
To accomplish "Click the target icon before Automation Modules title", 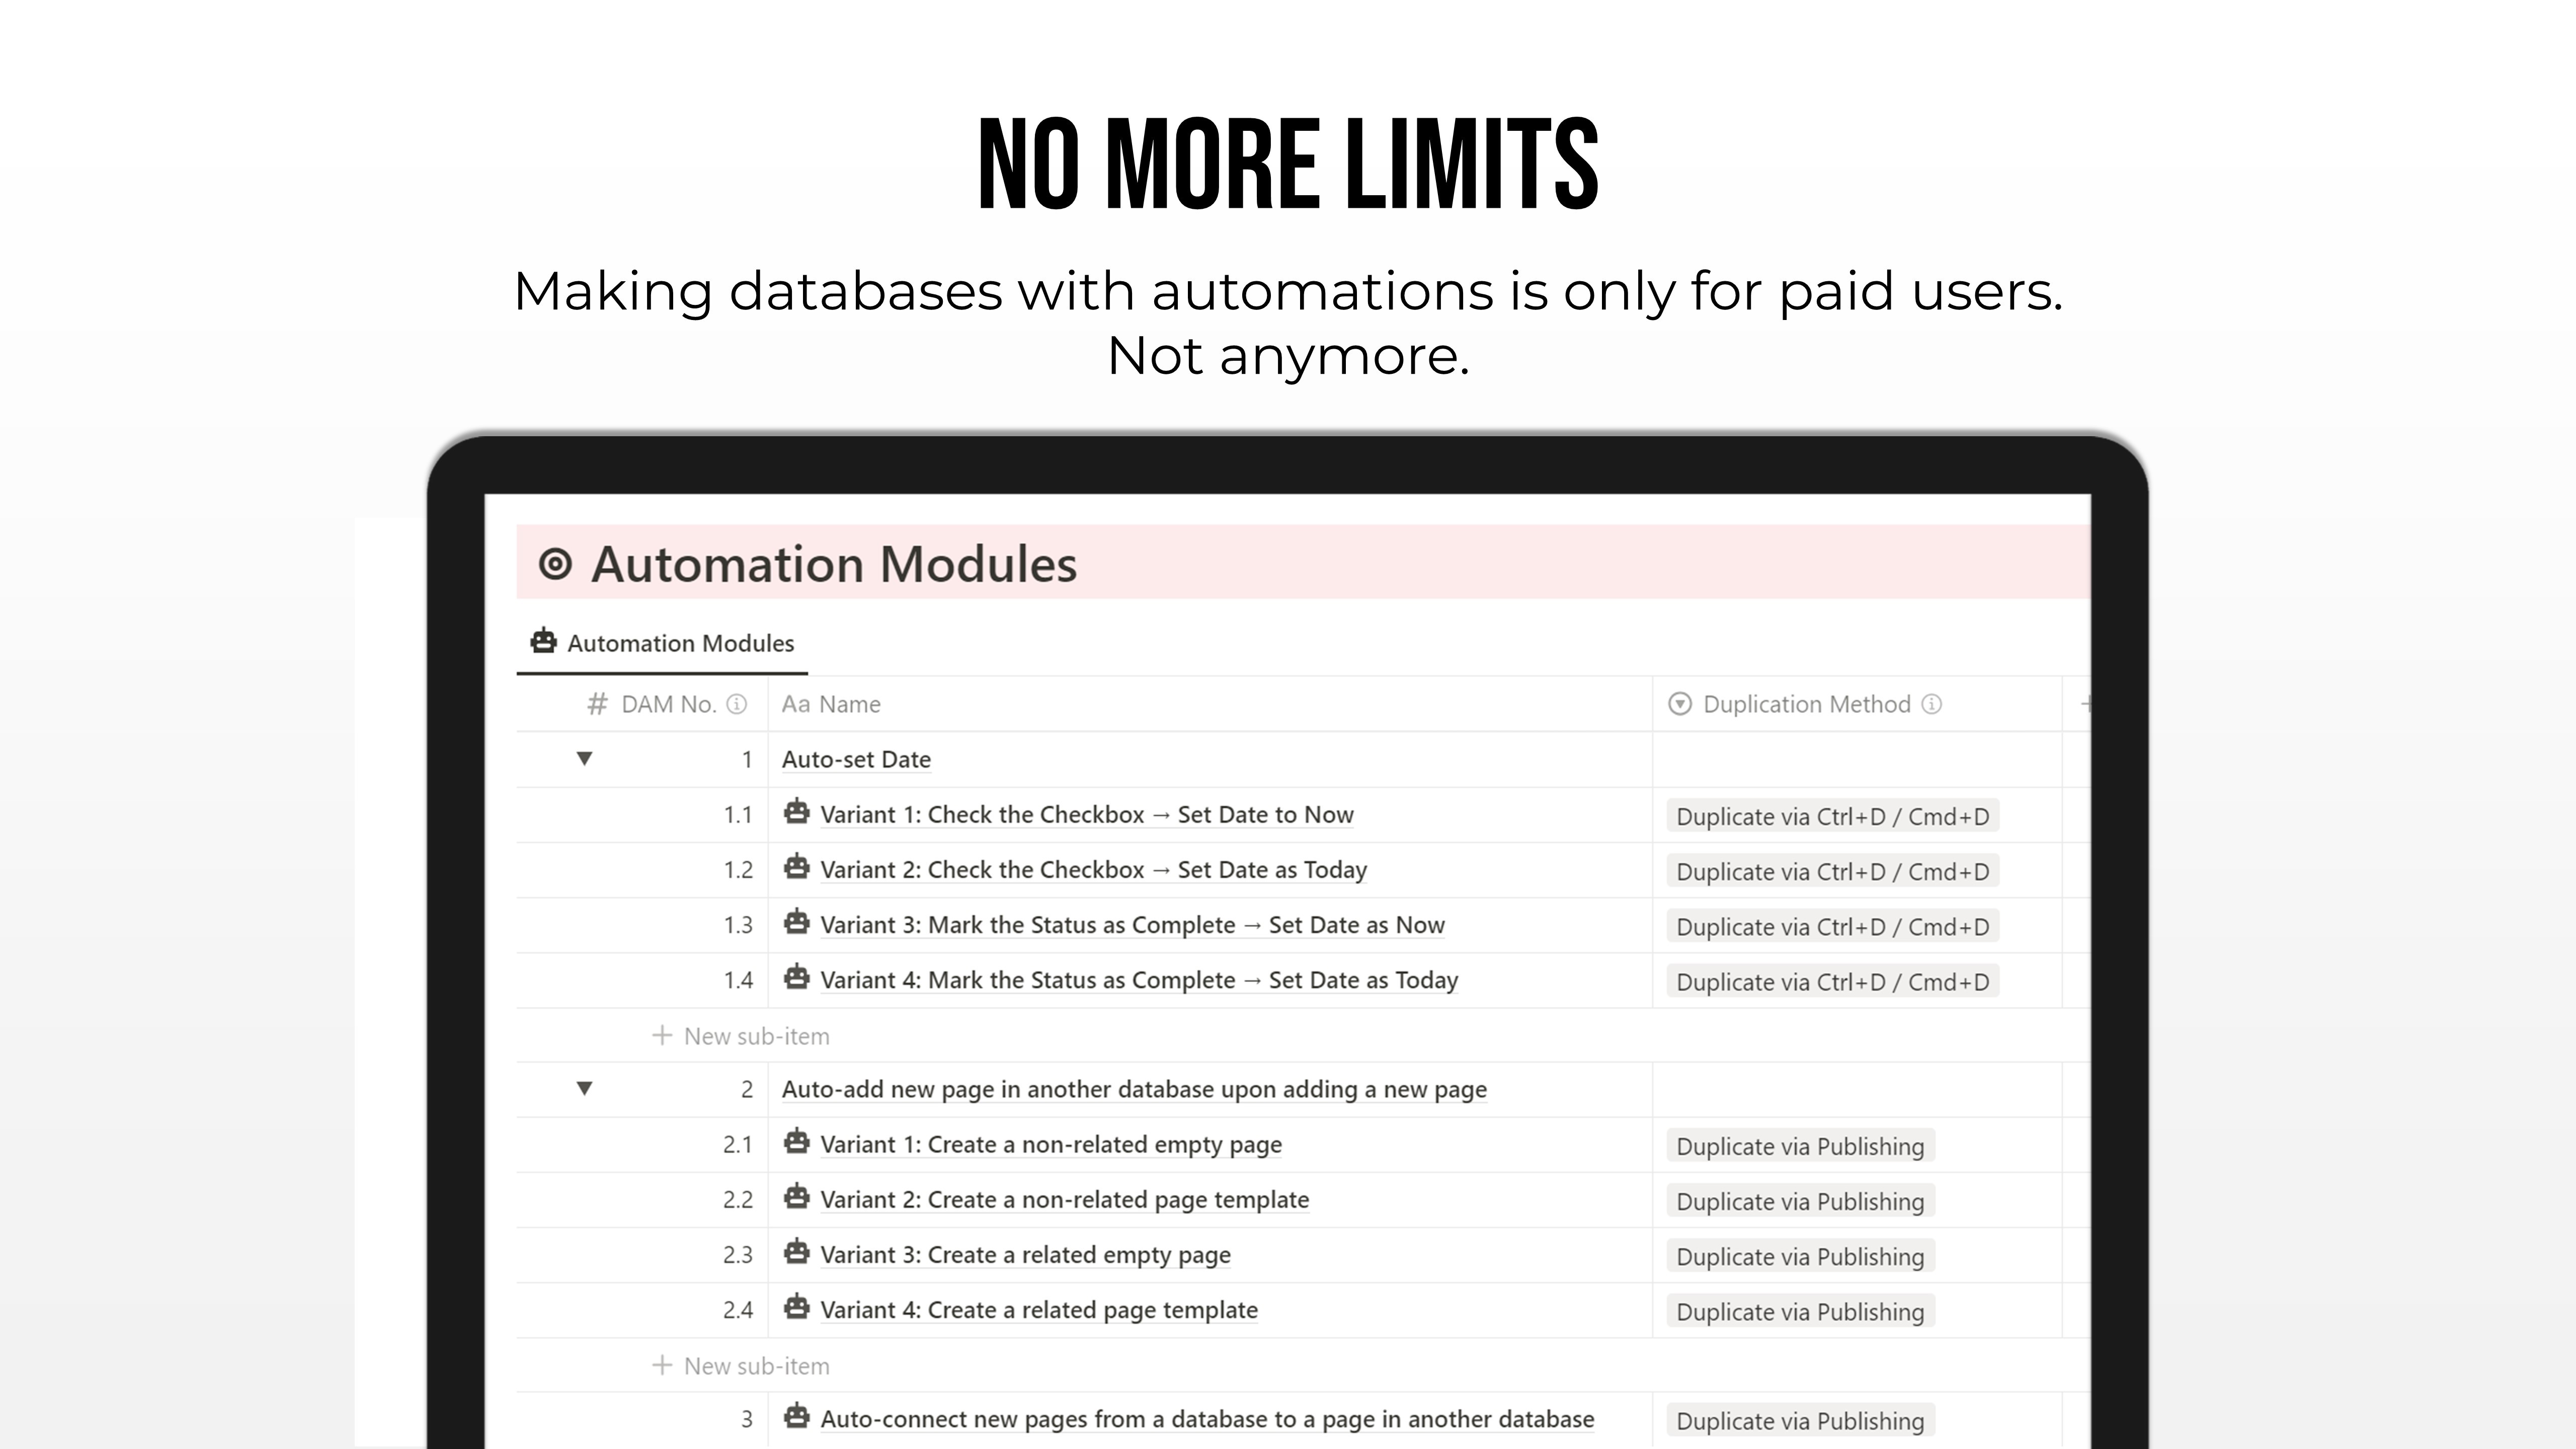I will 555,564.
